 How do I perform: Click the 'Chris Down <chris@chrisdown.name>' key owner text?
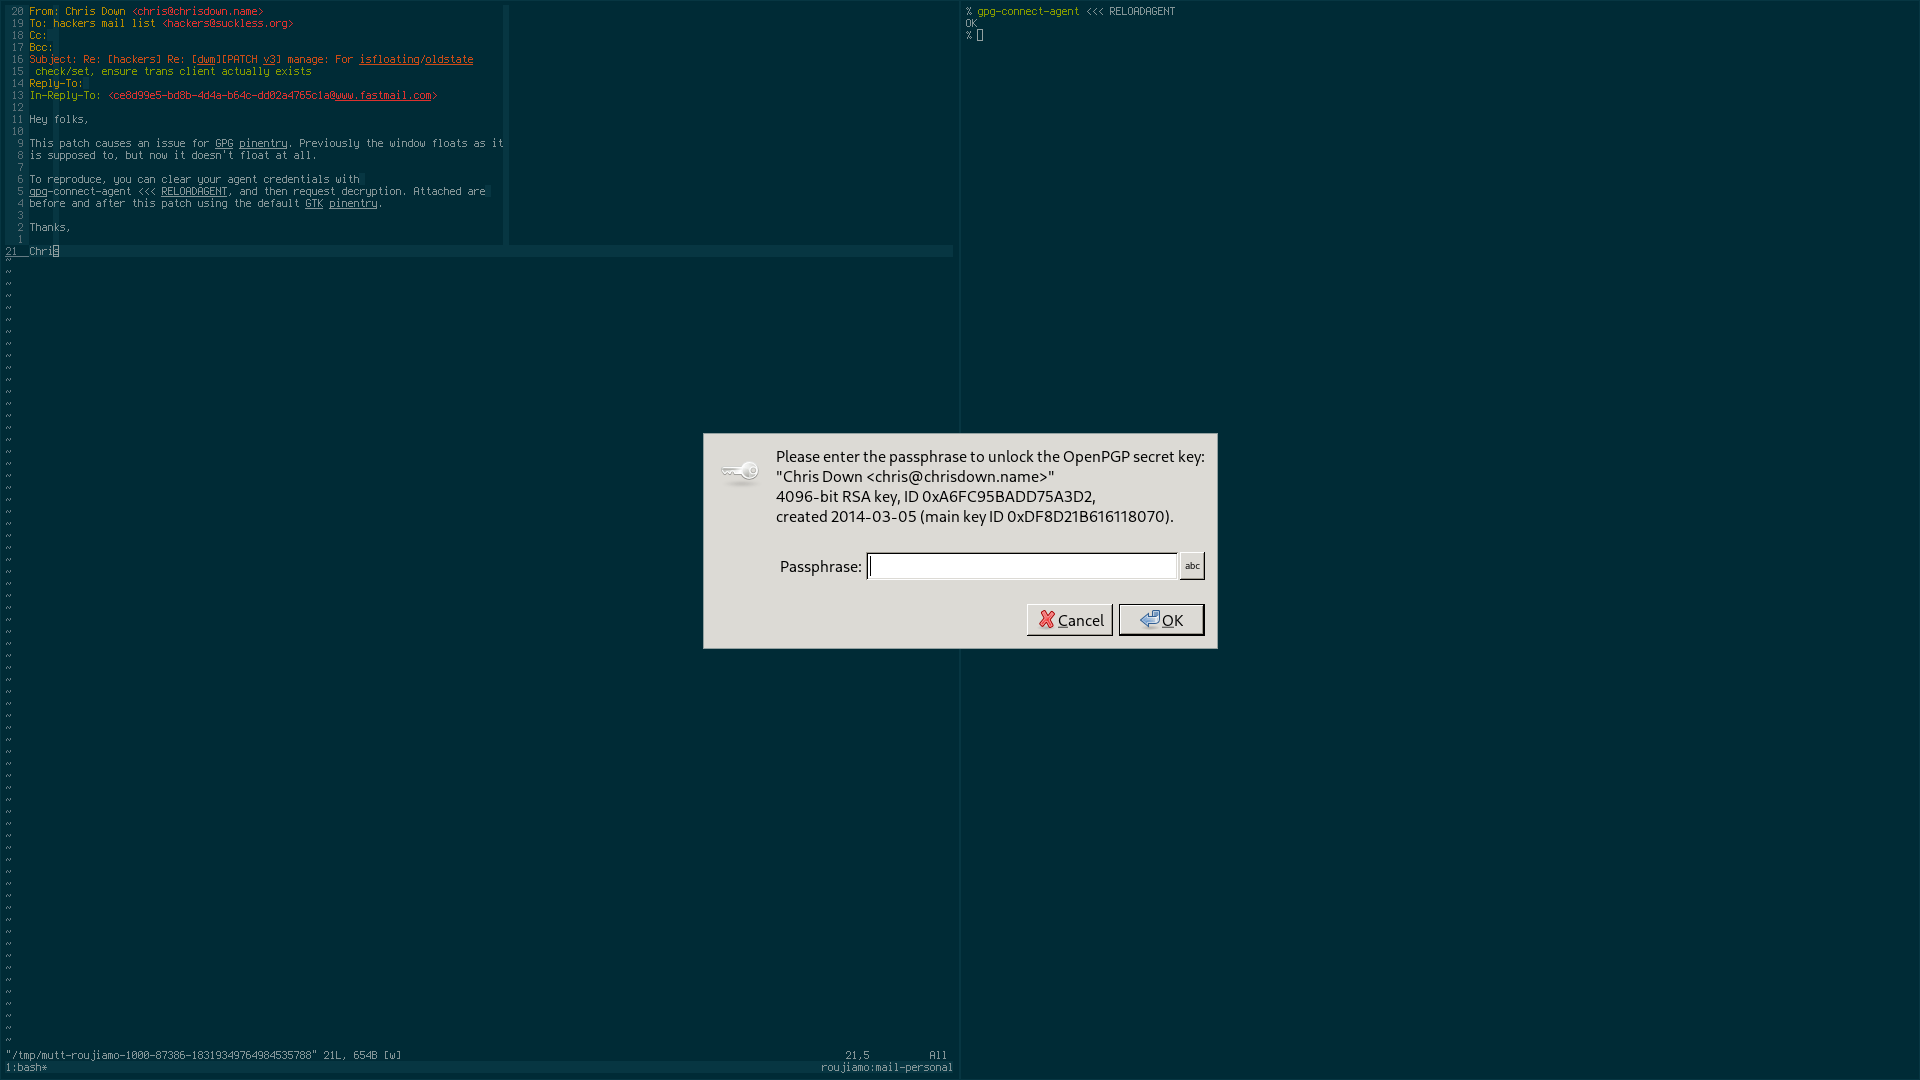[x=915, y=477]
